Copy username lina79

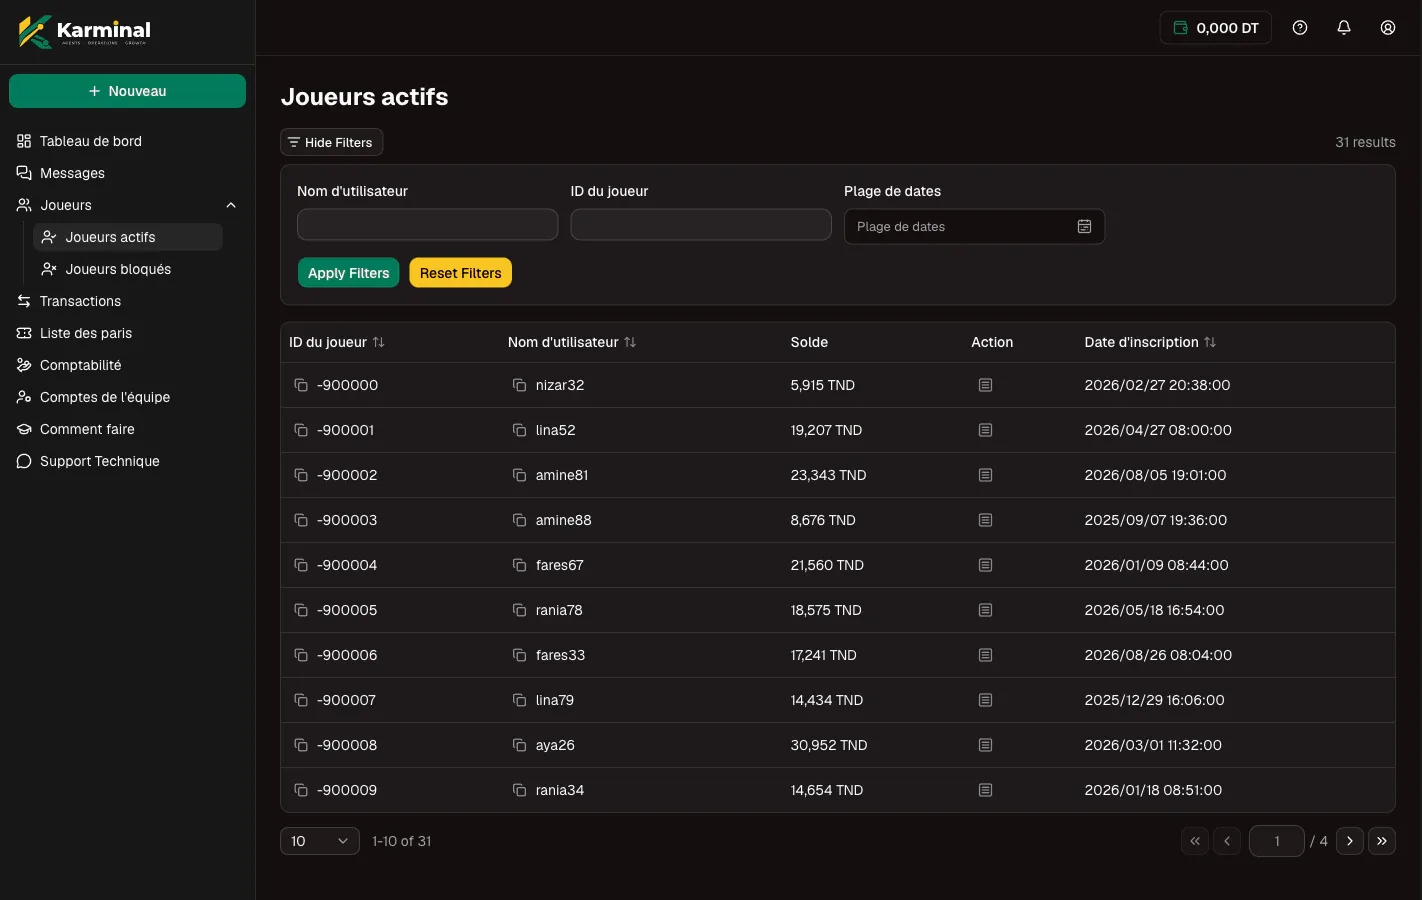[x=519, y=700]
